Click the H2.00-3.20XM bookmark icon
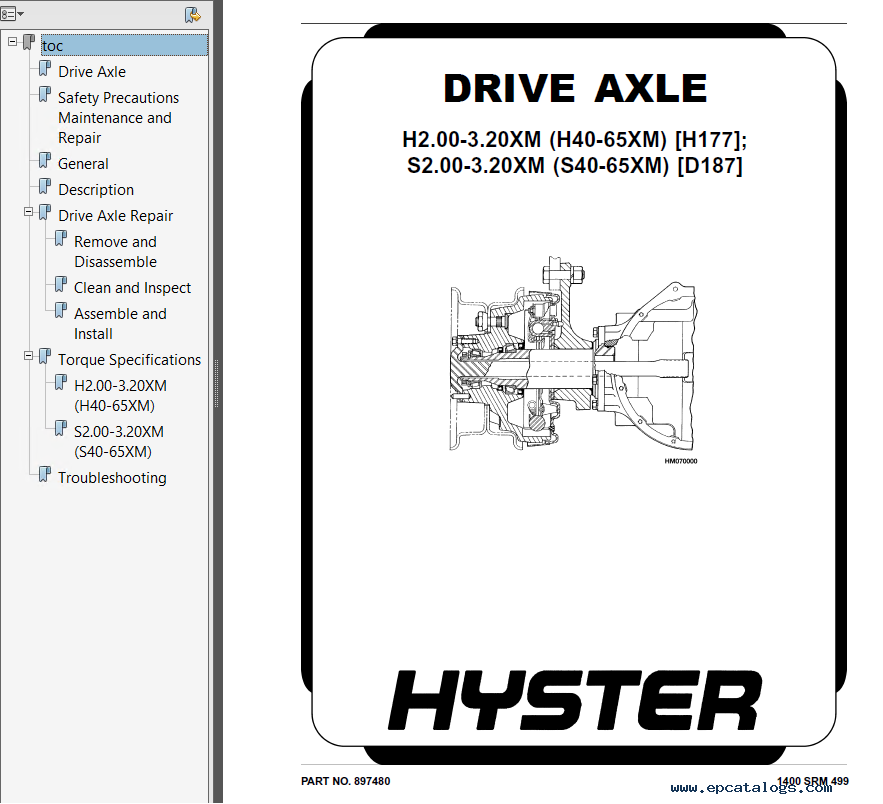883x804 pixels. 60,383
